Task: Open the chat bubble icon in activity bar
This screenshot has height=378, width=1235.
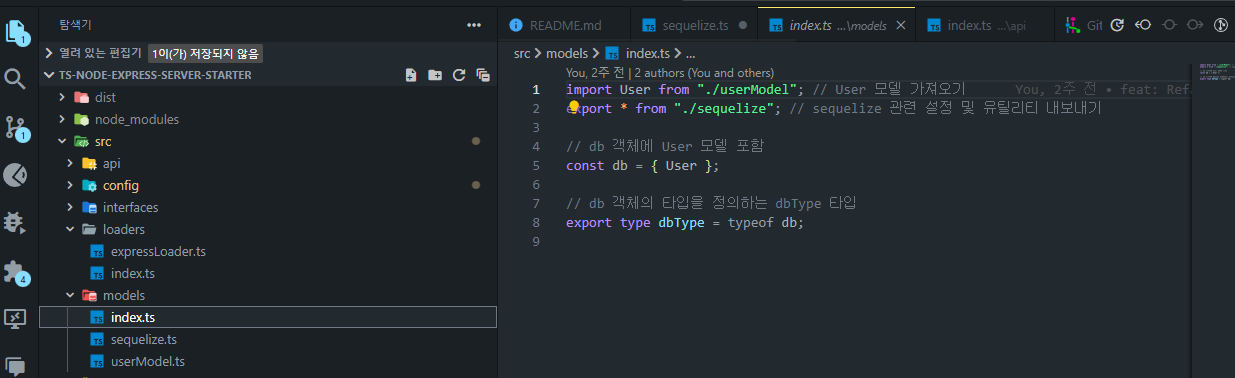Action: 15,366
